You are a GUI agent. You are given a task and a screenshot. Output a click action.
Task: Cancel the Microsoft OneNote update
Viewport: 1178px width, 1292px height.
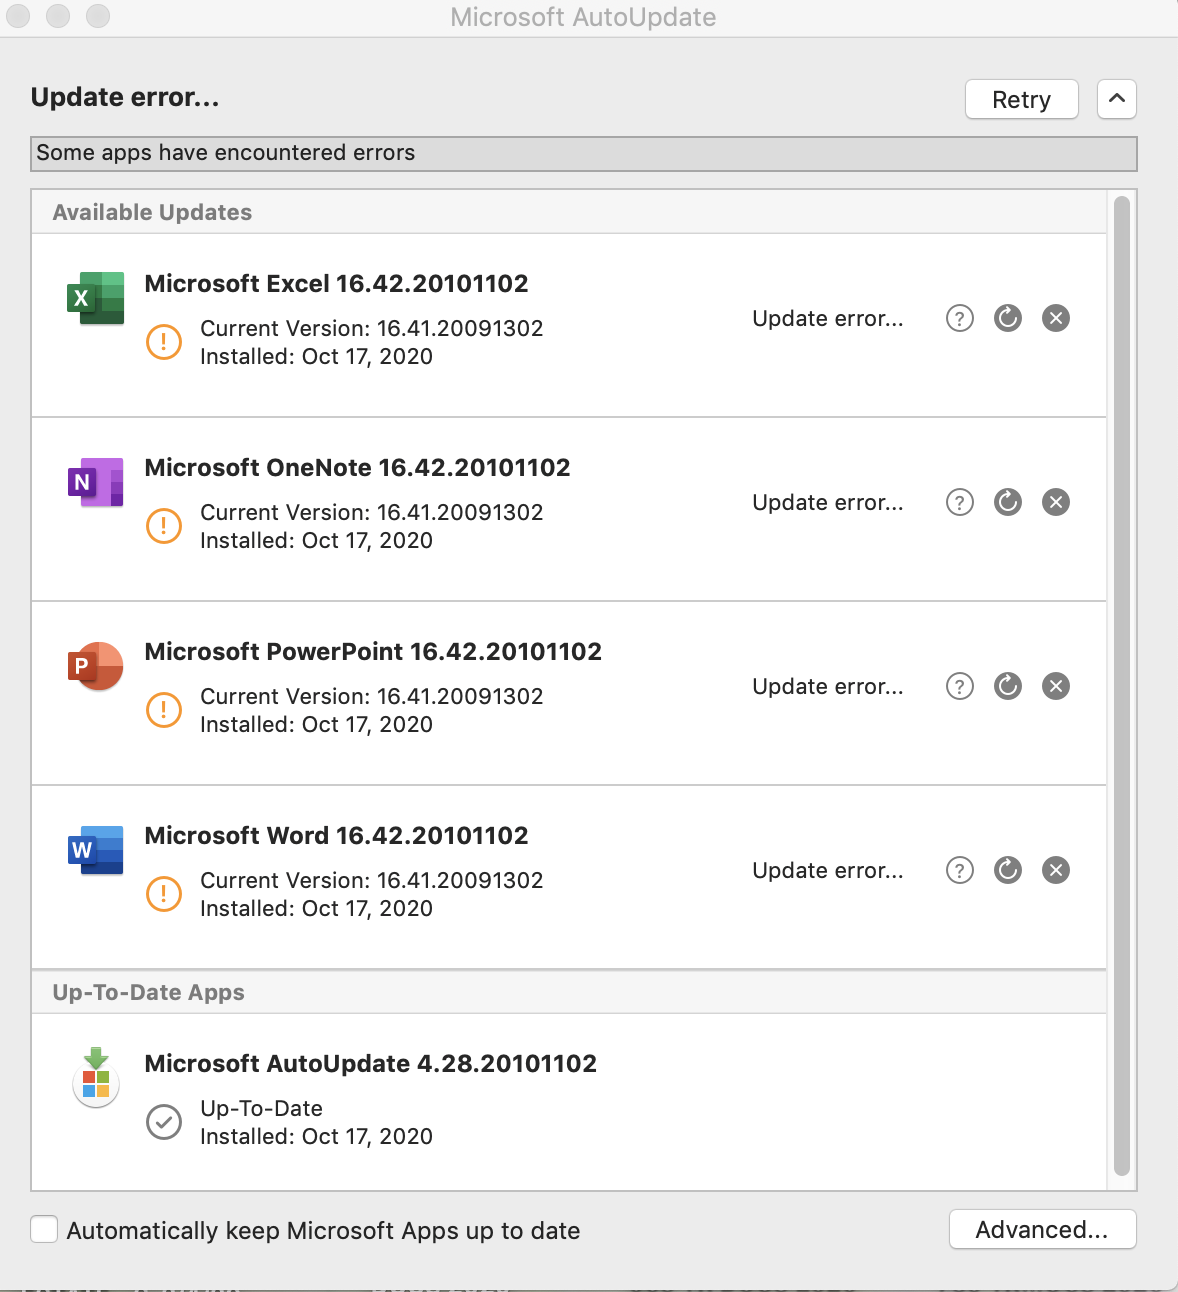(x=1056, y=502)
